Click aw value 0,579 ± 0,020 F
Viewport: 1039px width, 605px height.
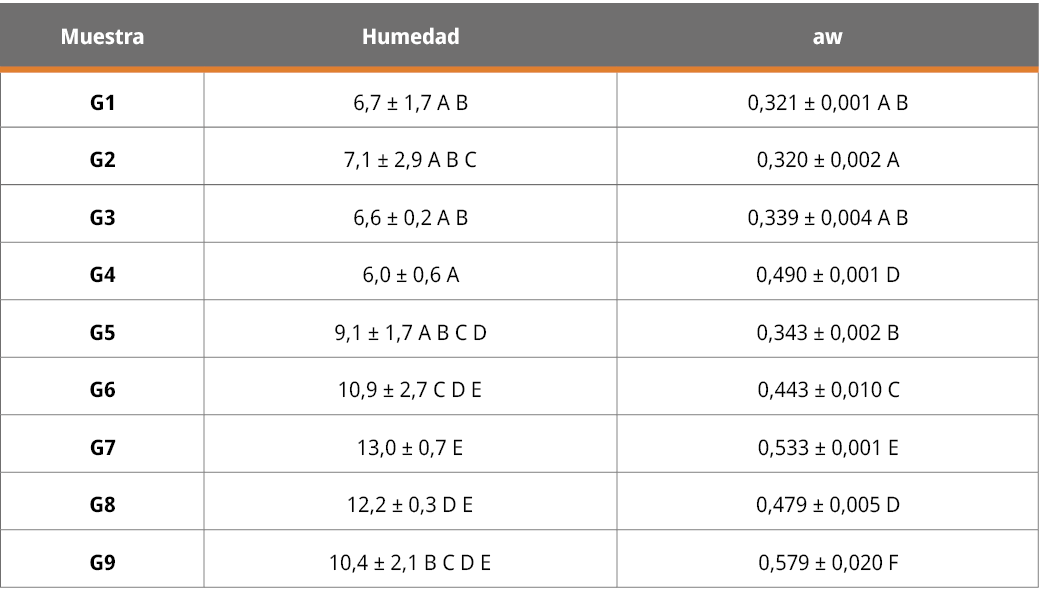coord(827,562)
